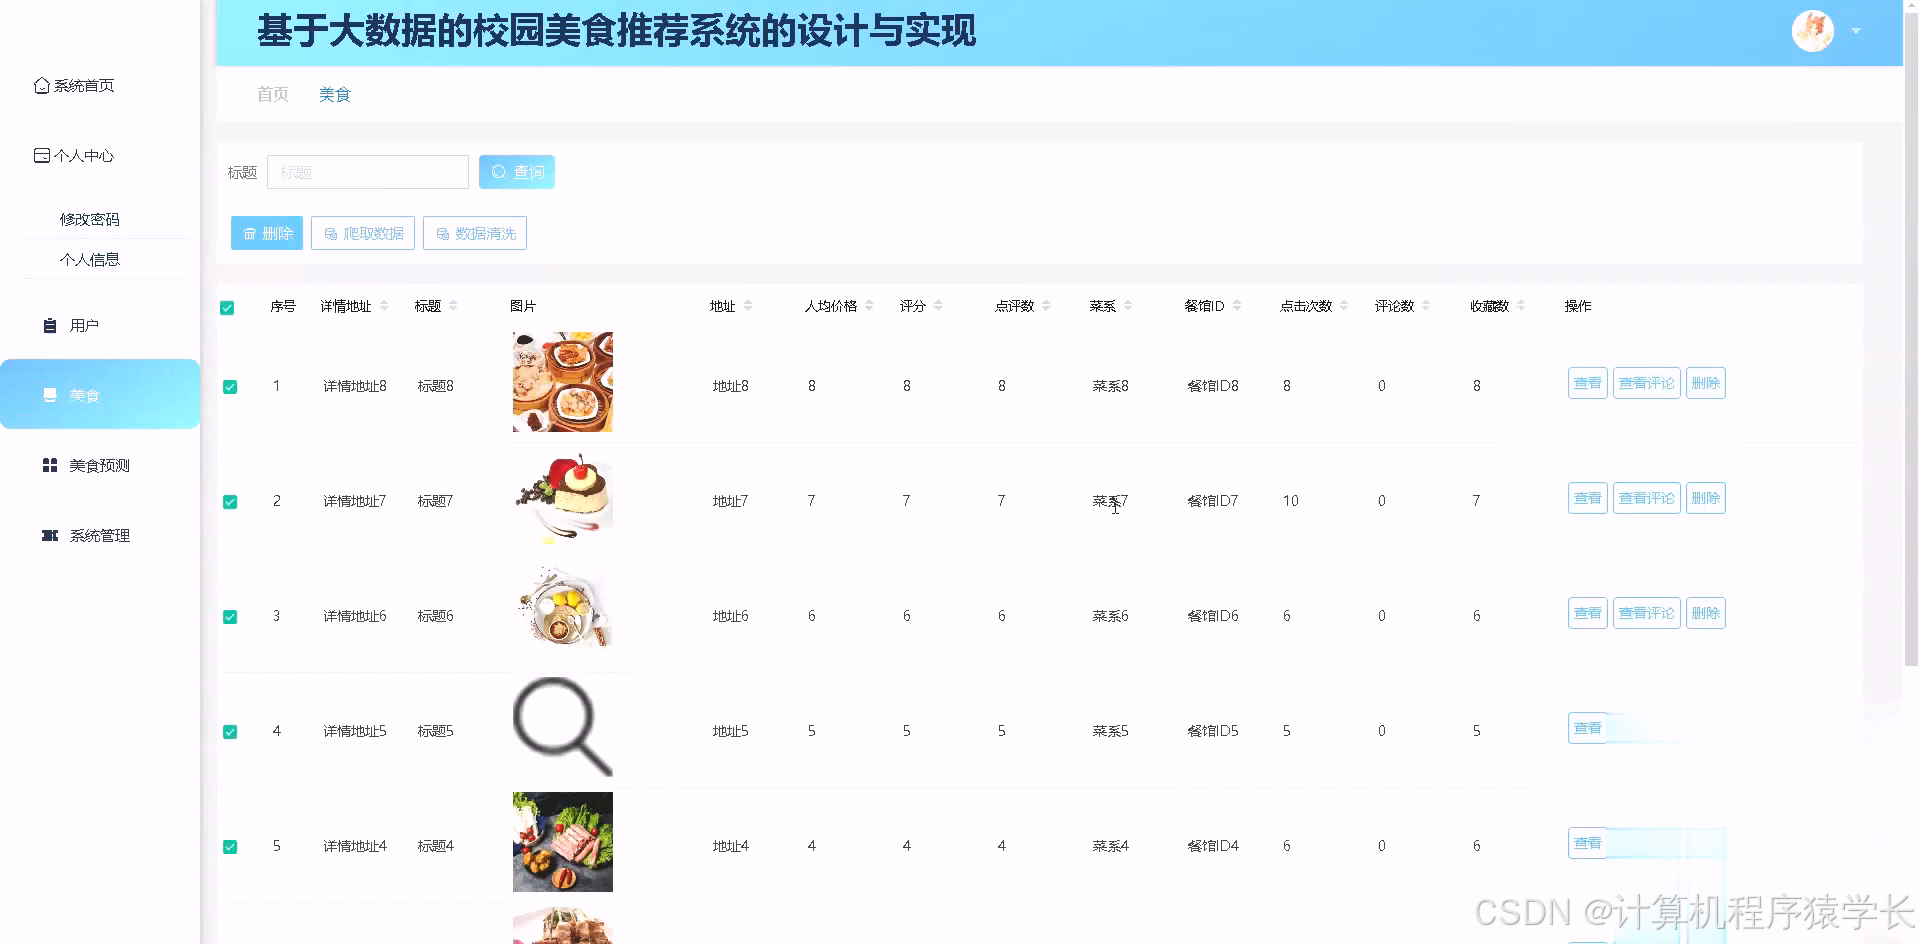This screenshot has width=1920, height=944.
Task: Click the 美食预测 grid icon in sidebar
Action: click(50, 464)
